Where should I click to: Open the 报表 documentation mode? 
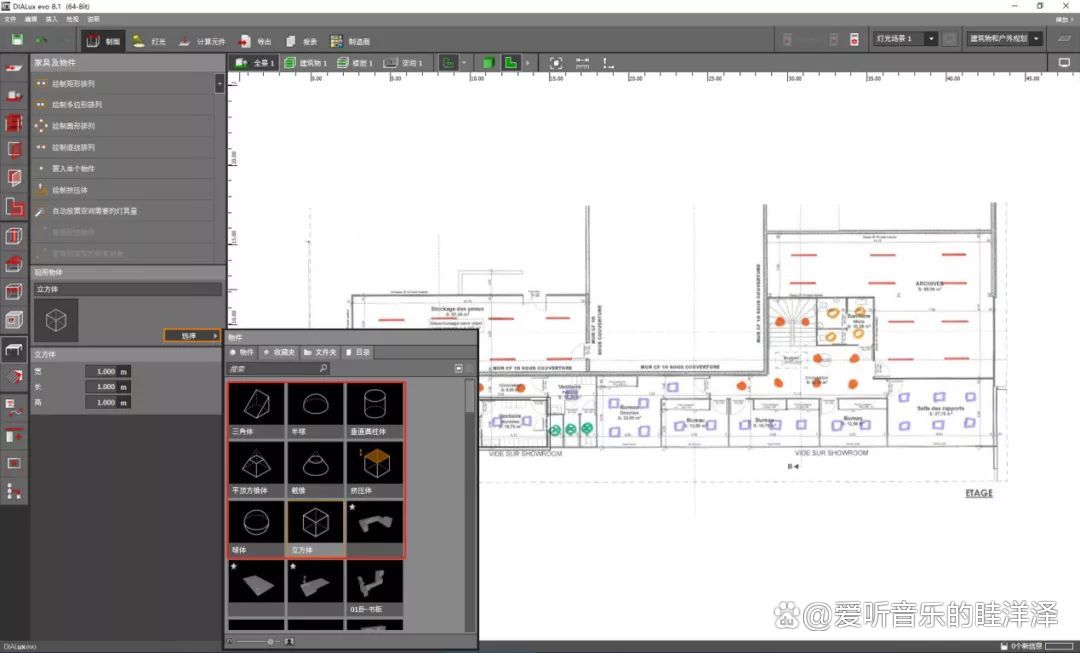click(x=301, y=41)
